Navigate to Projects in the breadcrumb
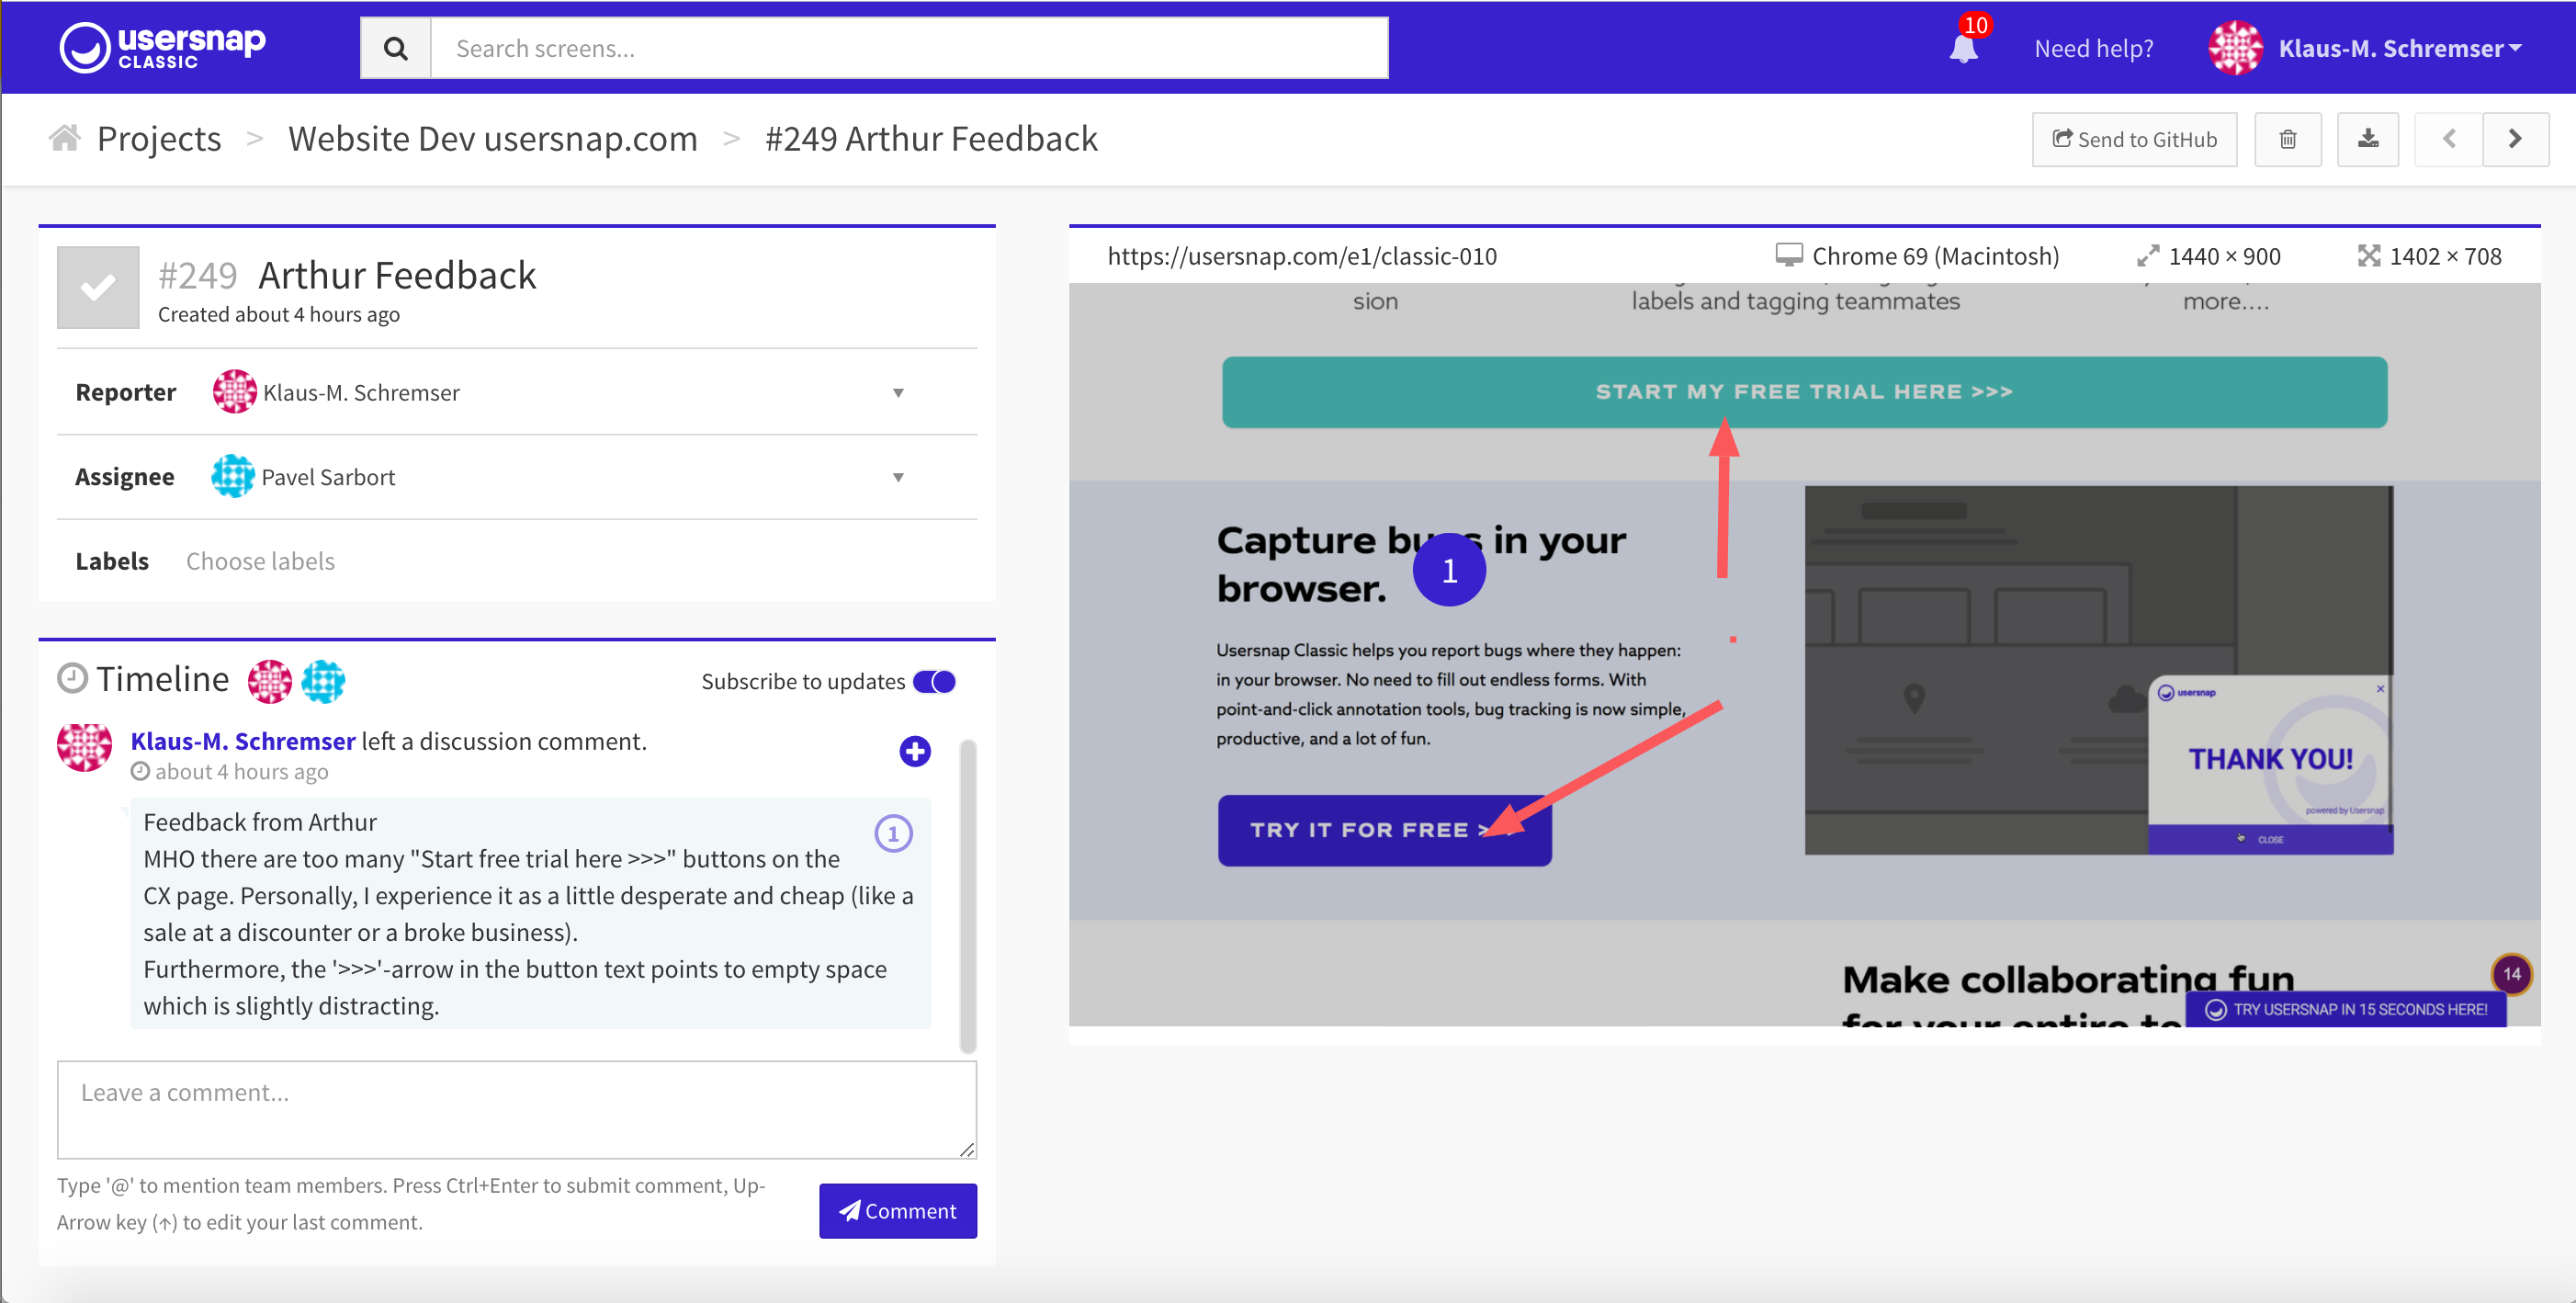This screenshot has height=1303, width=2576. coord(158,138)
